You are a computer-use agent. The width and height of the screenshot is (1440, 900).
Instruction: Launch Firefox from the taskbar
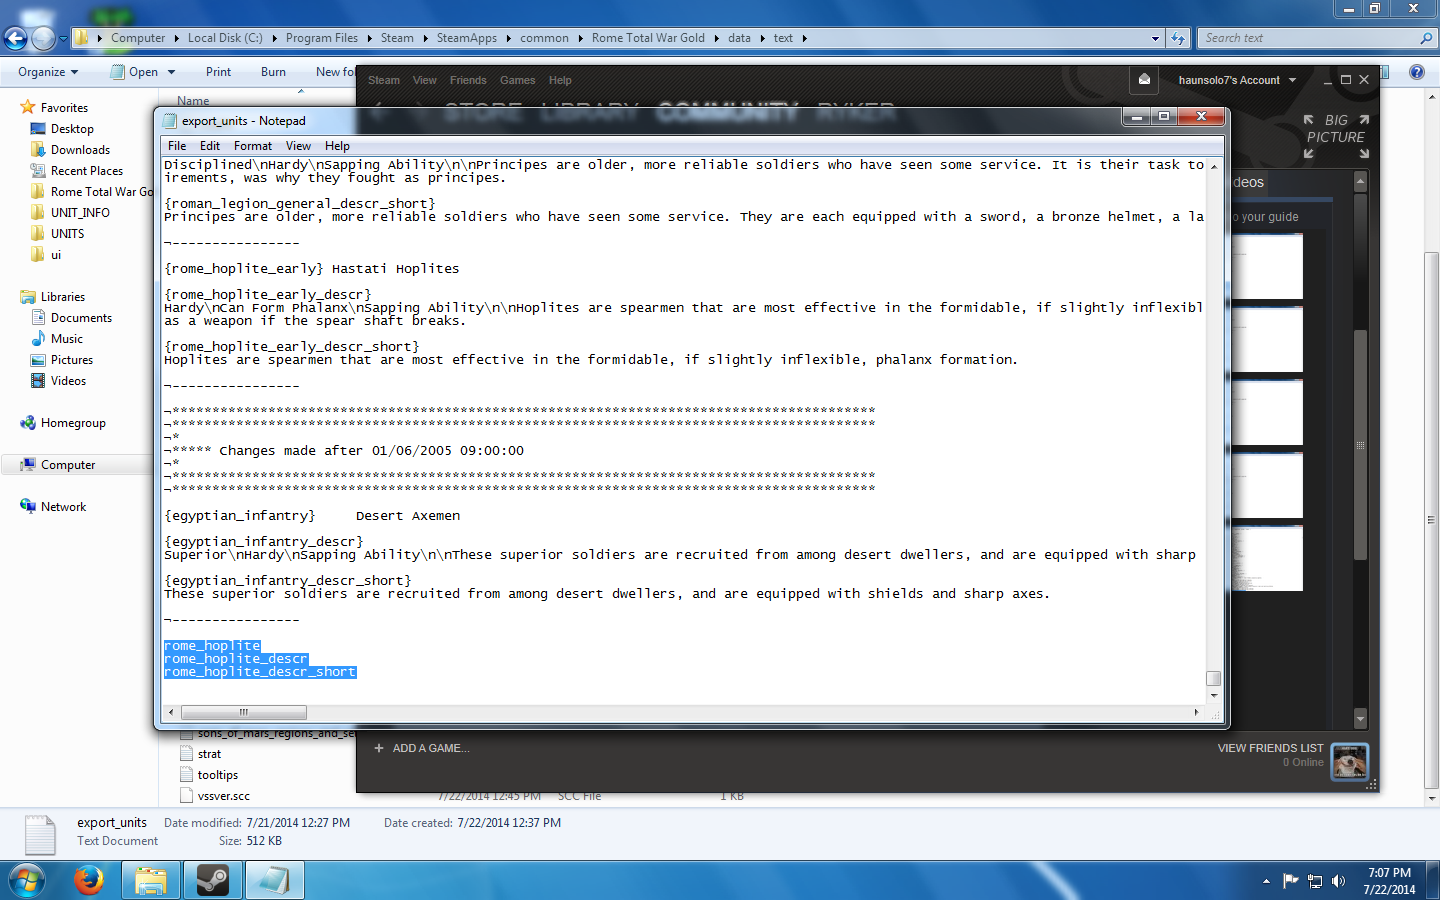(89, 880)
